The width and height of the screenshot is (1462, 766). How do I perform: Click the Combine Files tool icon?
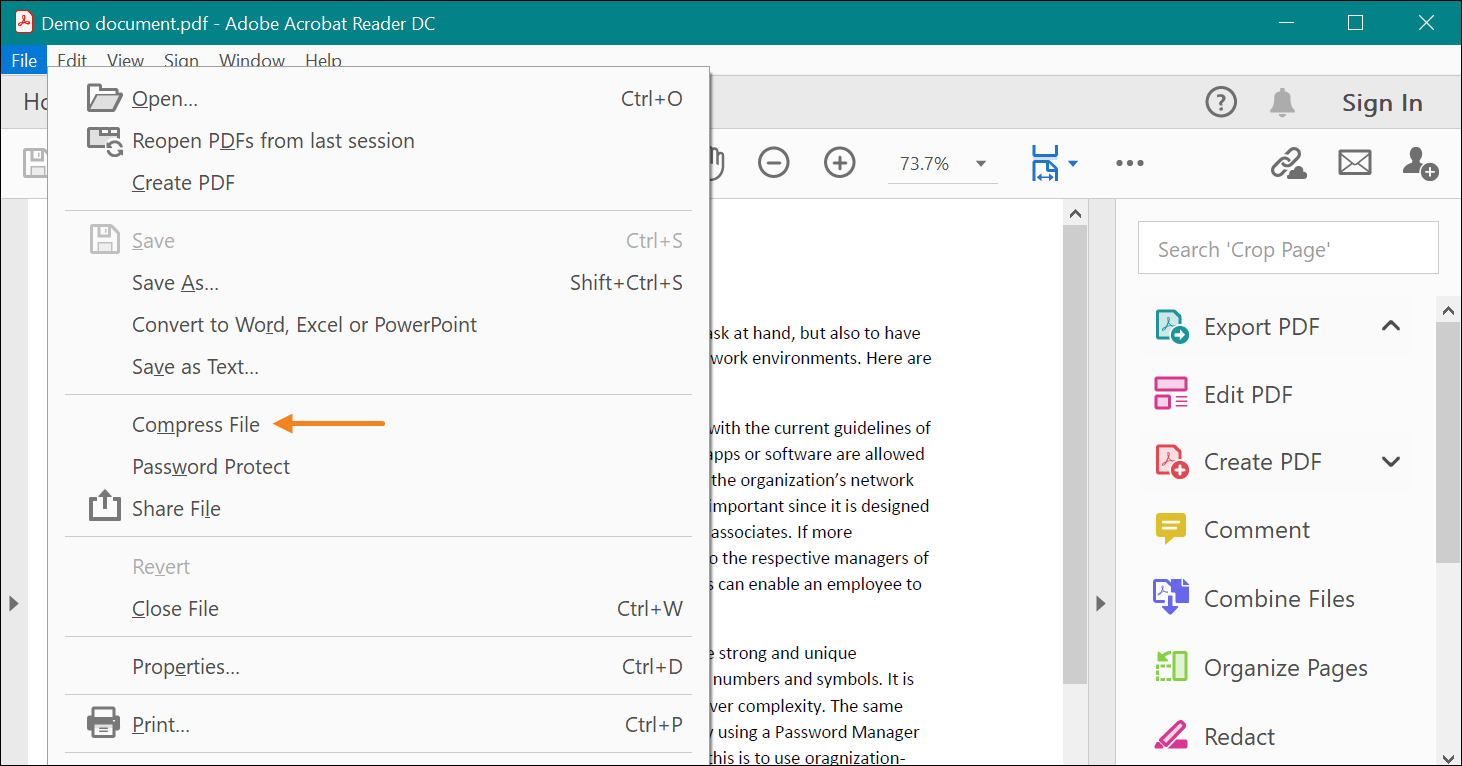point(1171,597)
